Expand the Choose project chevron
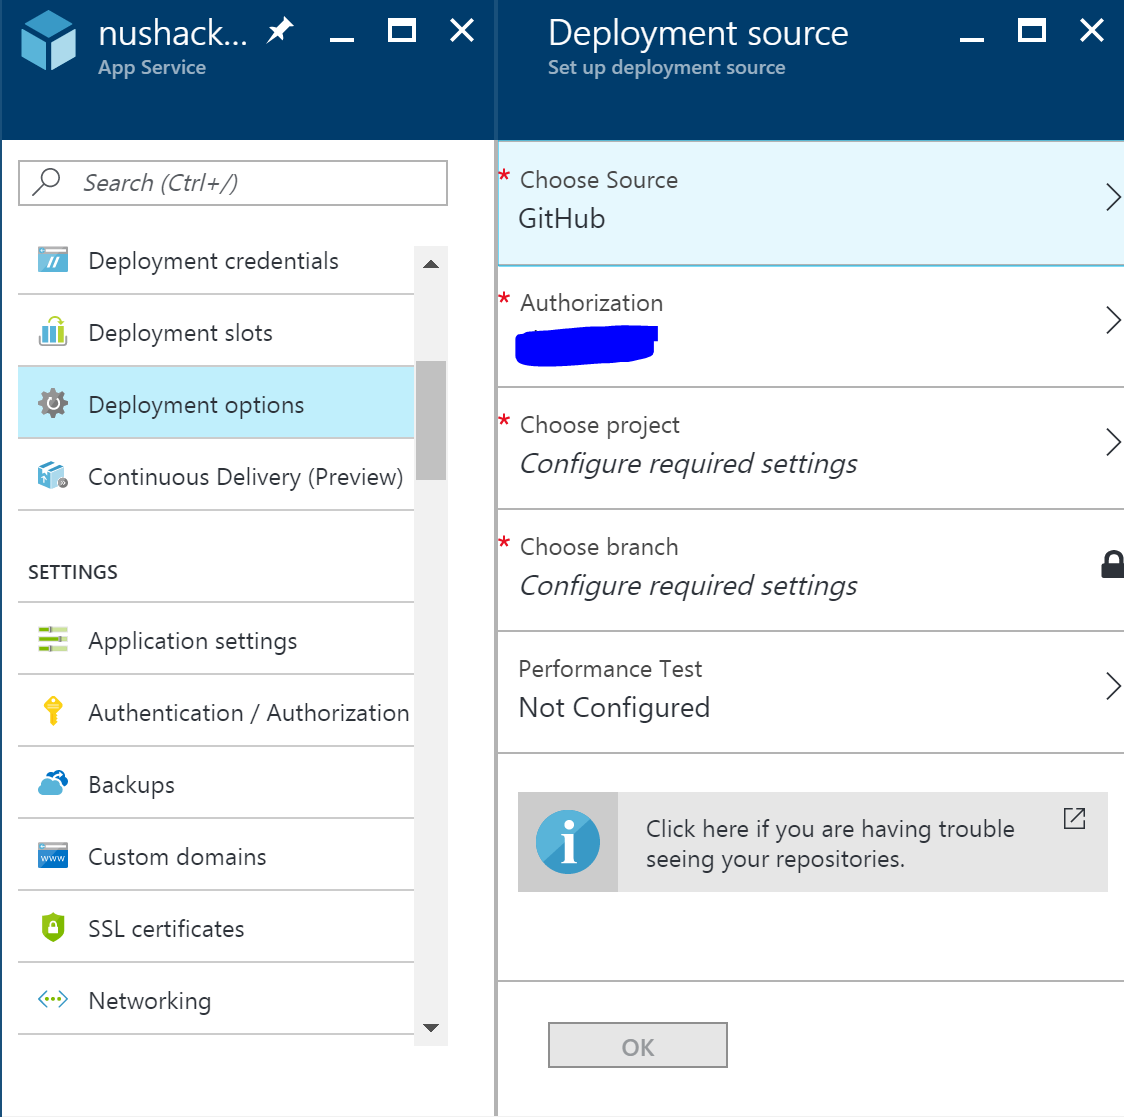This screenshot has width=1124, height=1117. pyautogui.click(x=1113, y=442)
